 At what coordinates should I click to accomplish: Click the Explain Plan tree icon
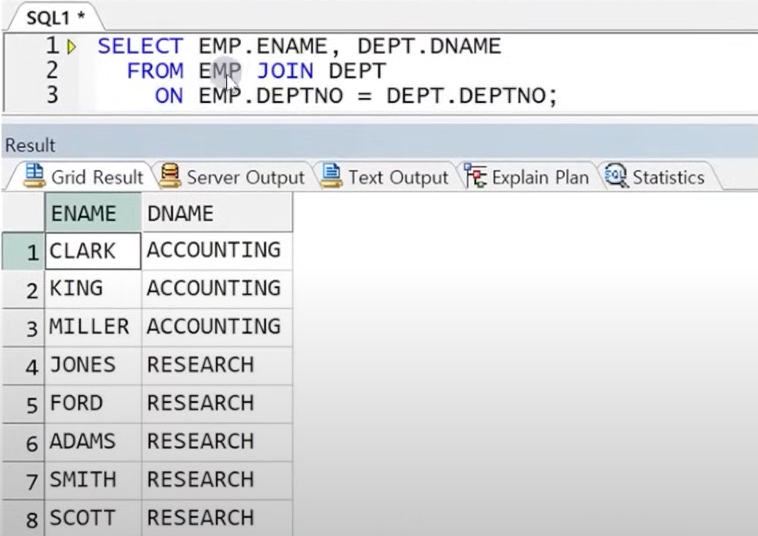pyautogui.click(x=475, y=176)
